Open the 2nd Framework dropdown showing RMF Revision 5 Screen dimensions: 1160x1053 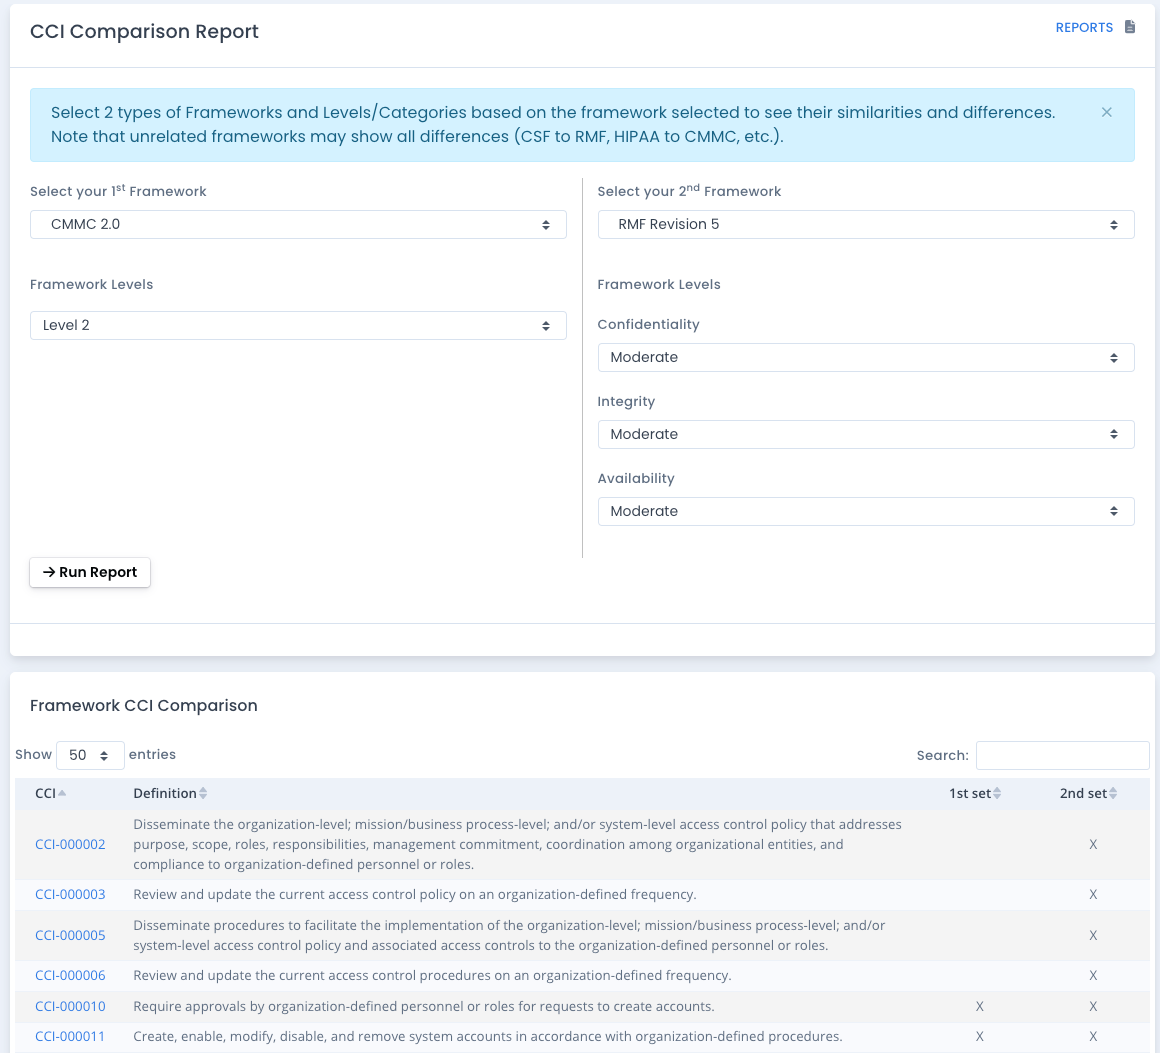(x=866, y=224)
